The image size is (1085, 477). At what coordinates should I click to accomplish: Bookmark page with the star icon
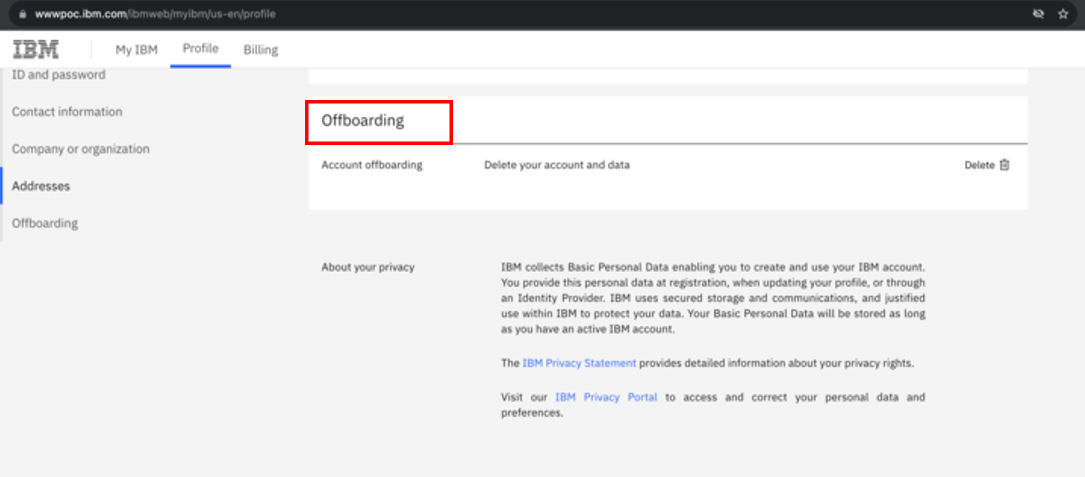pyautogui.click(x=1063, y=14)
